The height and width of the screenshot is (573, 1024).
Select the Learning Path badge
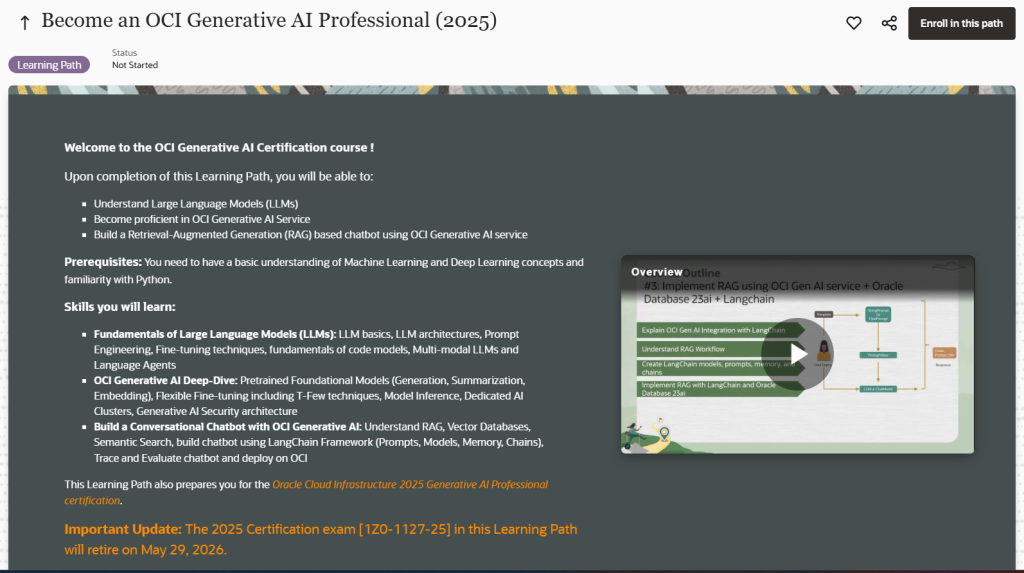(49, 65)
